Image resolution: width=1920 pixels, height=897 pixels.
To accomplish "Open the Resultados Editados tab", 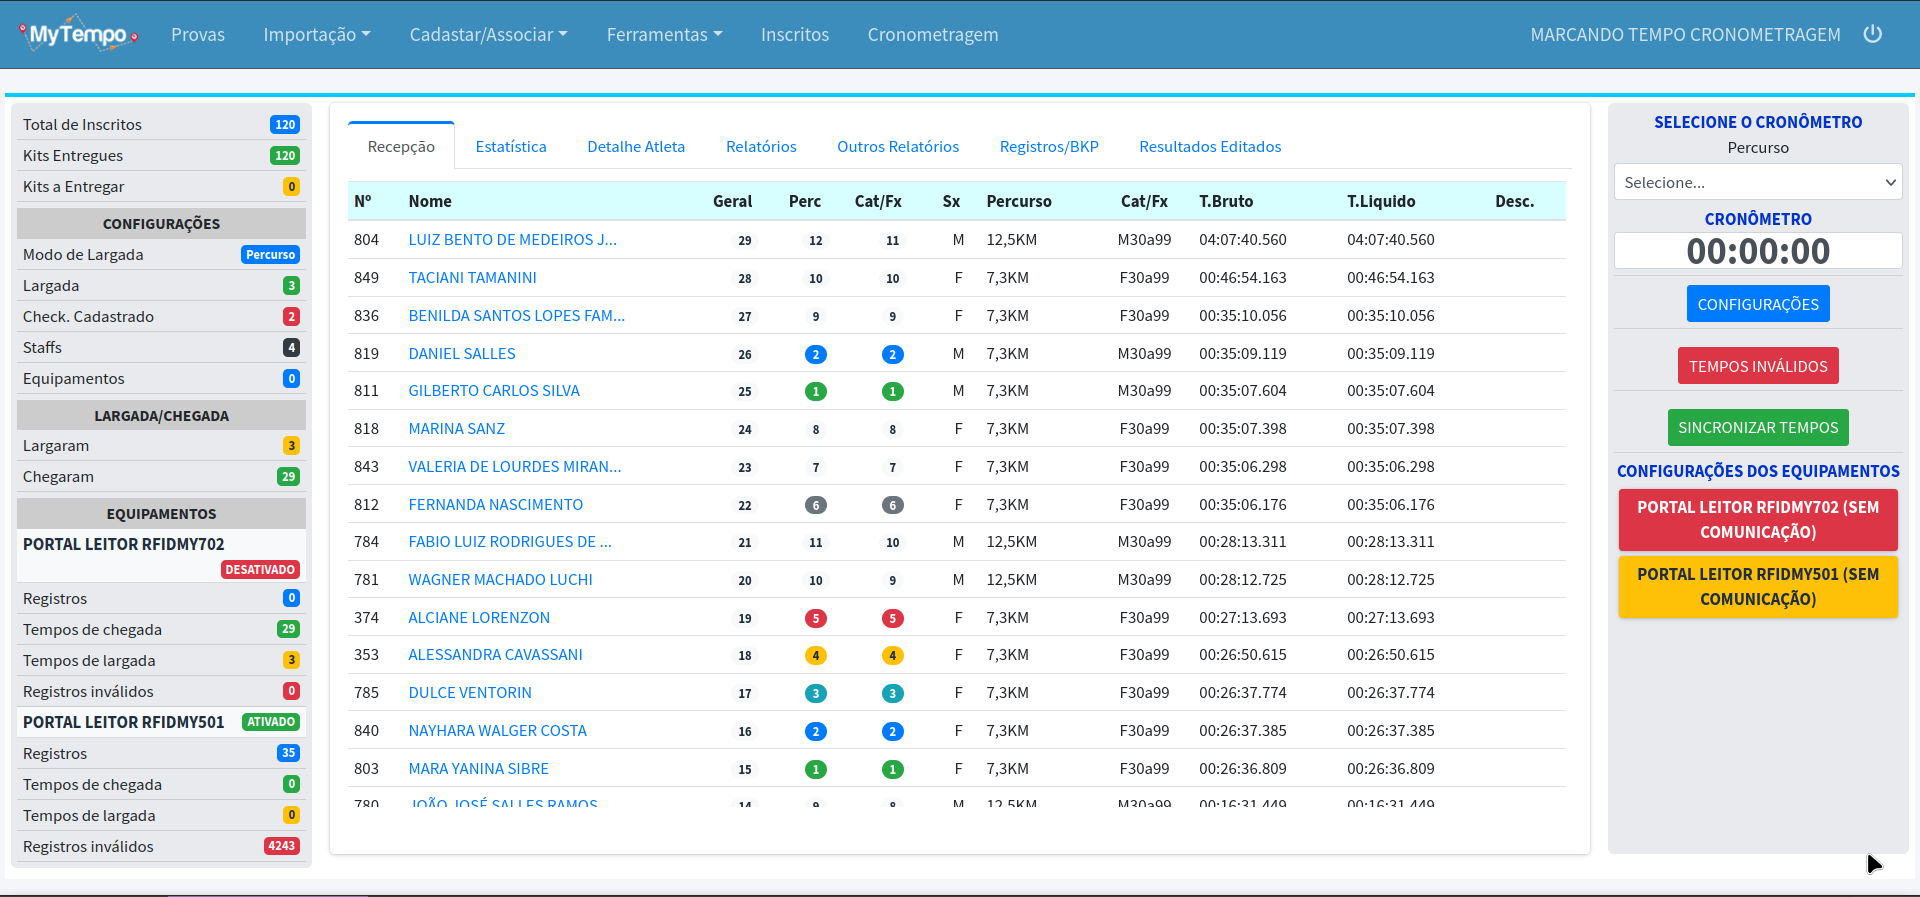I will 1210,146.
